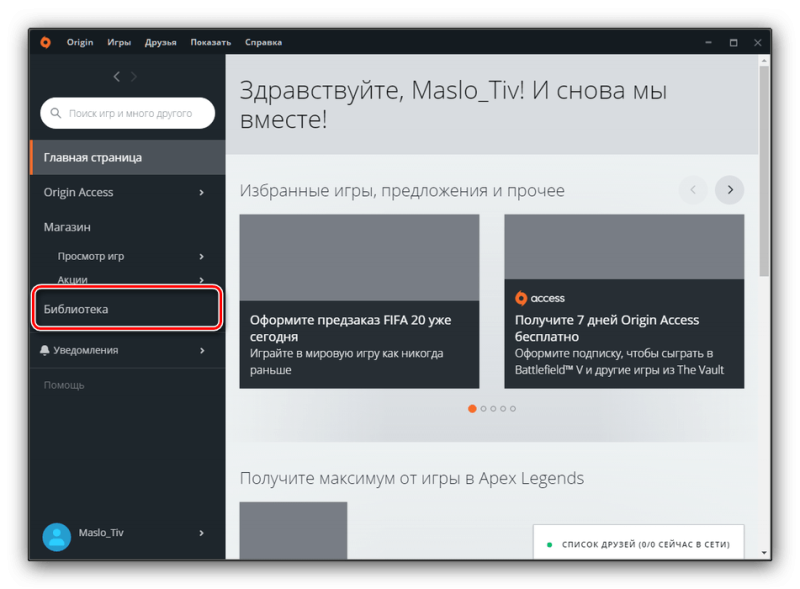Image resolution: width=800 pixels, height=589 pixels.
Task: Open the Помощь link
Action: coord(64,385)
